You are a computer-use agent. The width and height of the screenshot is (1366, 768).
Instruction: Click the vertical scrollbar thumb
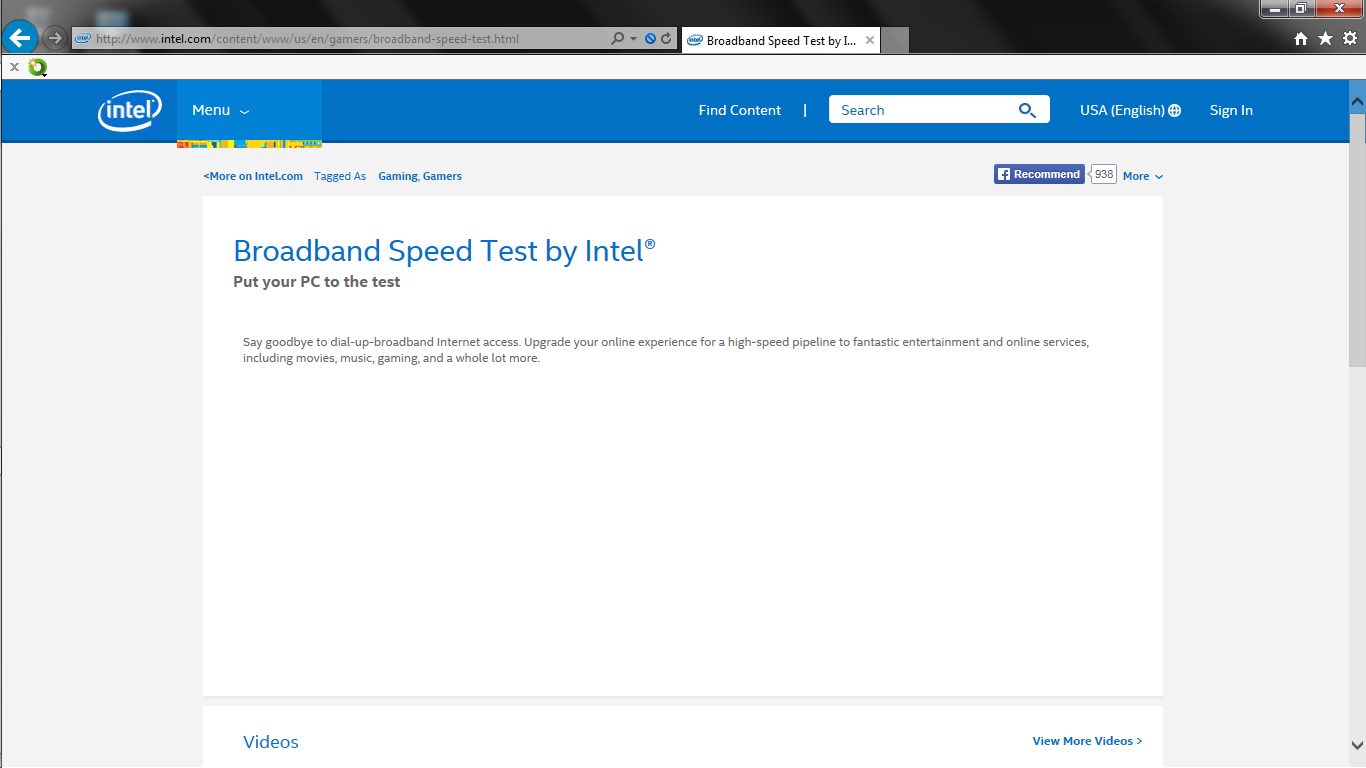[1357, 240]
